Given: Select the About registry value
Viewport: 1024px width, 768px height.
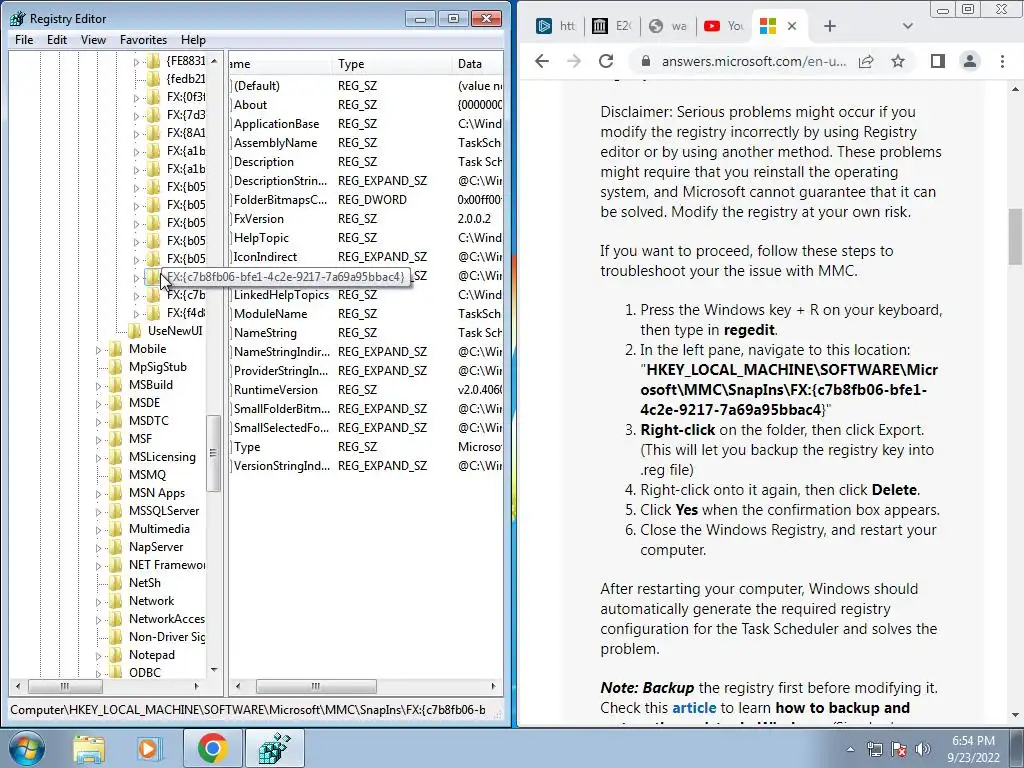Looking at the screenshot, I should pyautogui.click(x=250, y=105).
